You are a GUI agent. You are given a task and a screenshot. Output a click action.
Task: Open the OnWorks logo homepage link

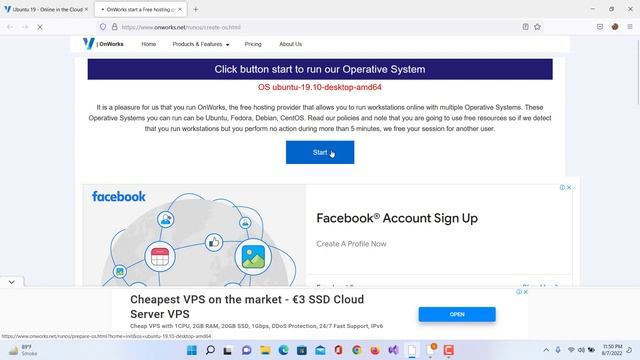pyautogui.click(x=103, y=44)
